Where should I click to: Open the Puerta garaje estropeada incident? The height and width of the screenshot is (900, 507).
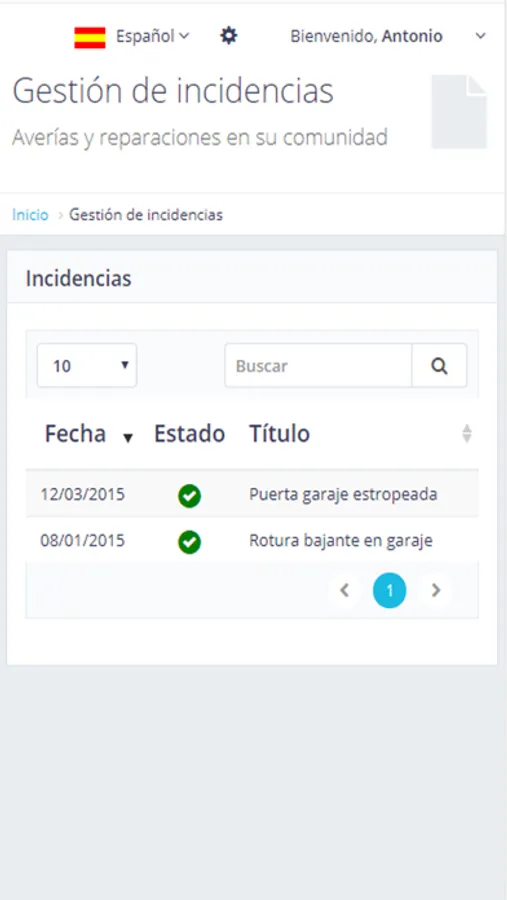click(343, 494)
